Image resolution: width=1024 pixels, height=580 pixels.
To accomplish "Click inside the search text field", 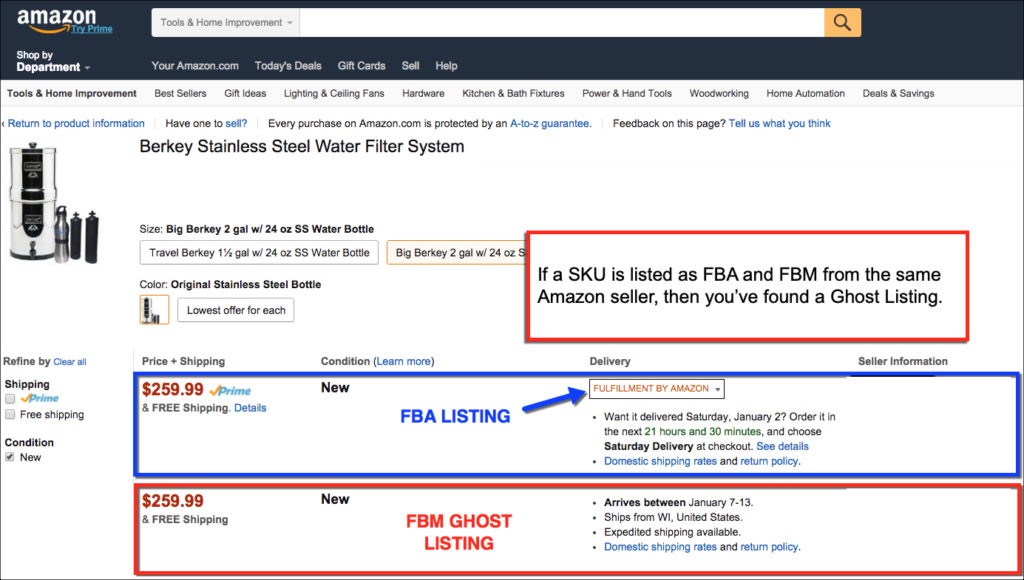I will tap(562, 23).
